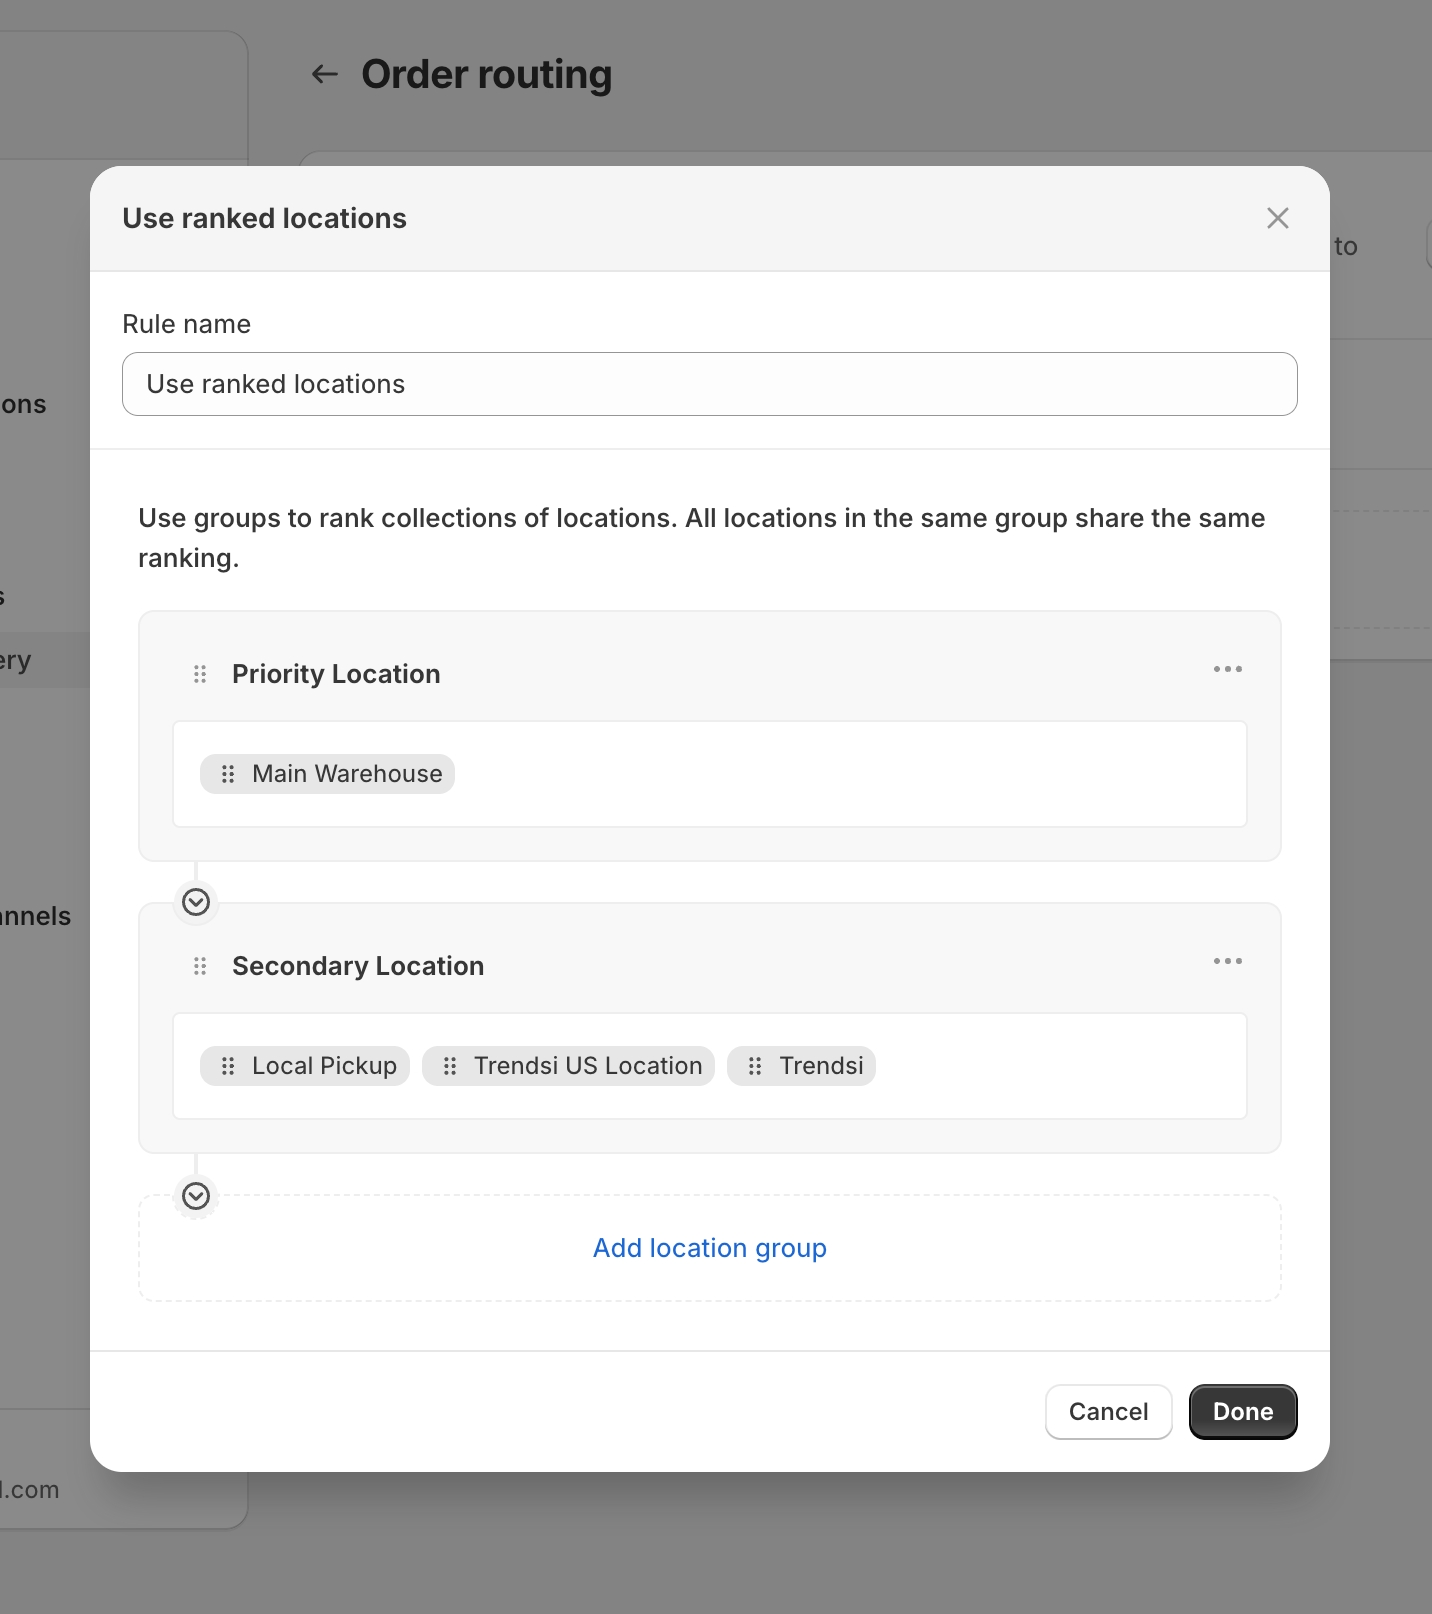Image resolution: width=1432 pixels, height=1614 pixels.
Task: Open more options for Priority Location group
Action: pyautogui.click(x=1227, y=669)
